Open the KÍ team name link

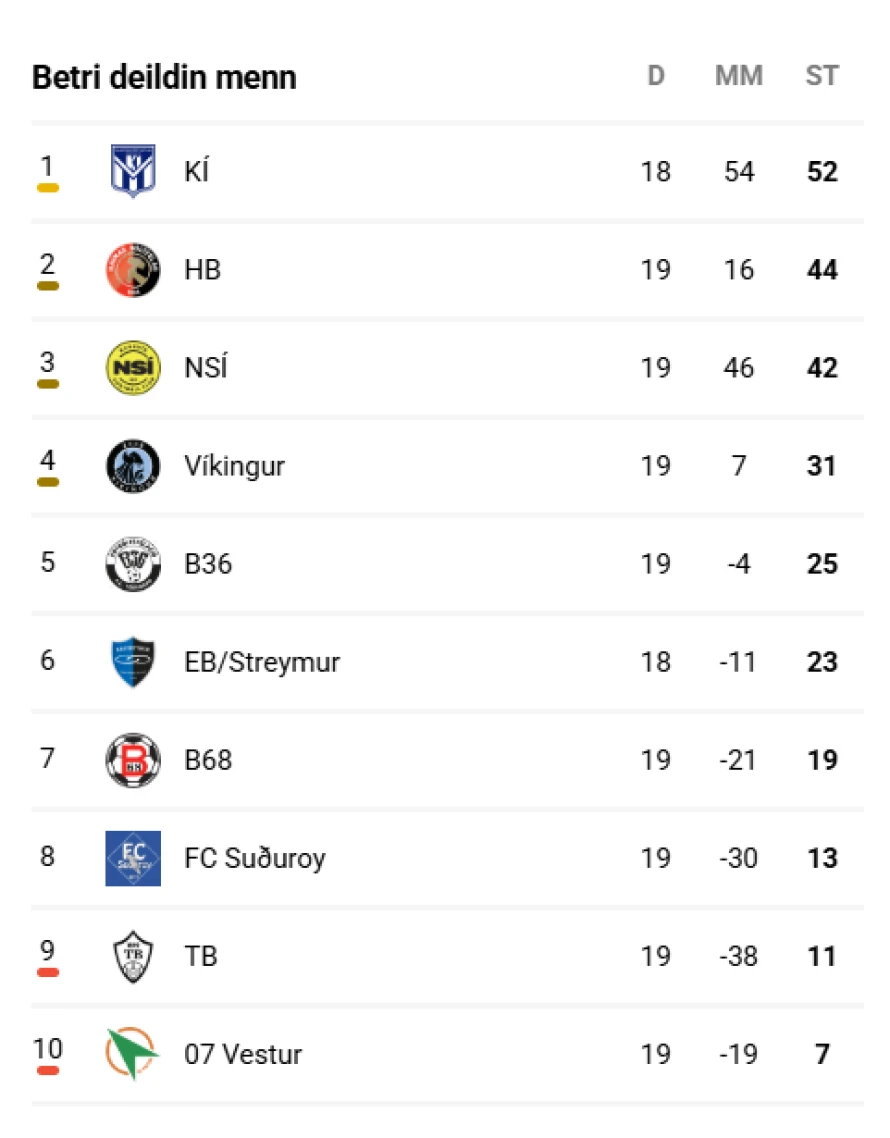(x=197, y=171)
